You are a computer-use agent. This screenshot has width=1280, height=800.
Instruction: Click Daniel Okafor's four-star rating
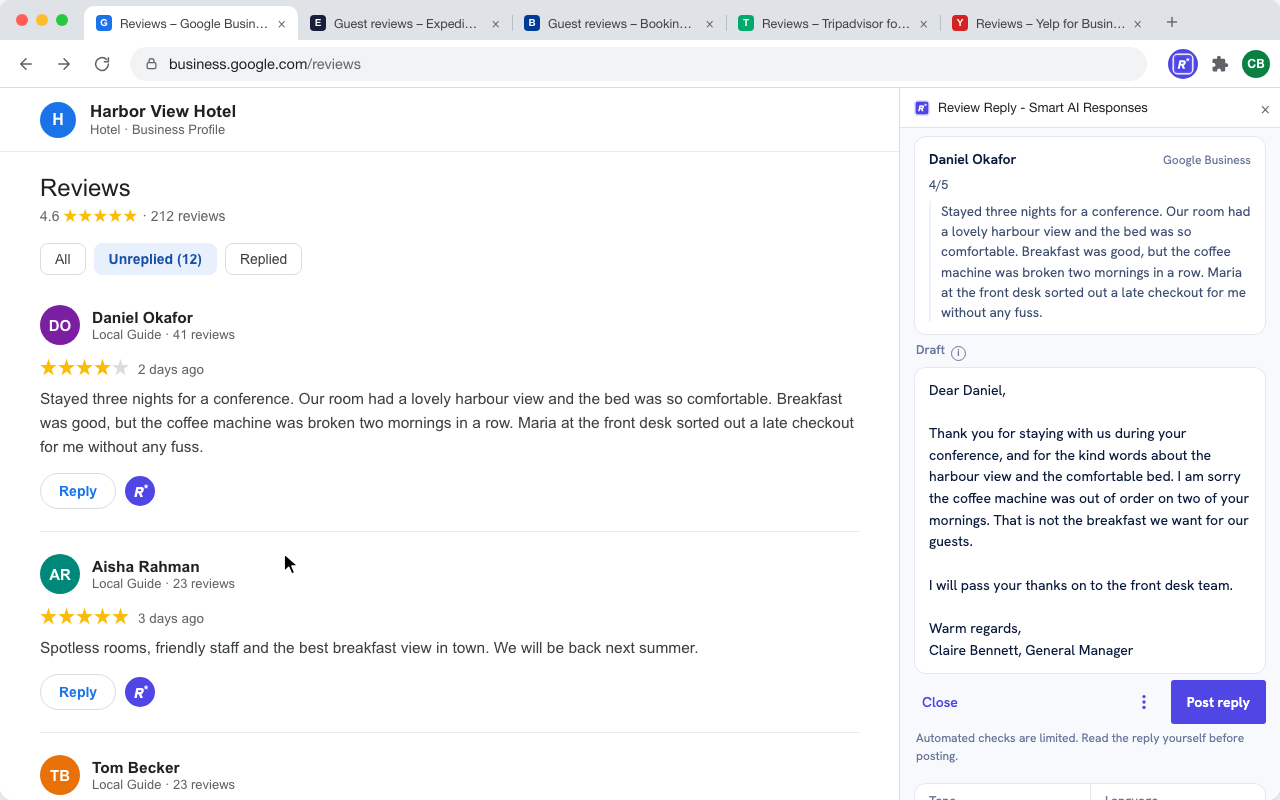click(84, 368)
